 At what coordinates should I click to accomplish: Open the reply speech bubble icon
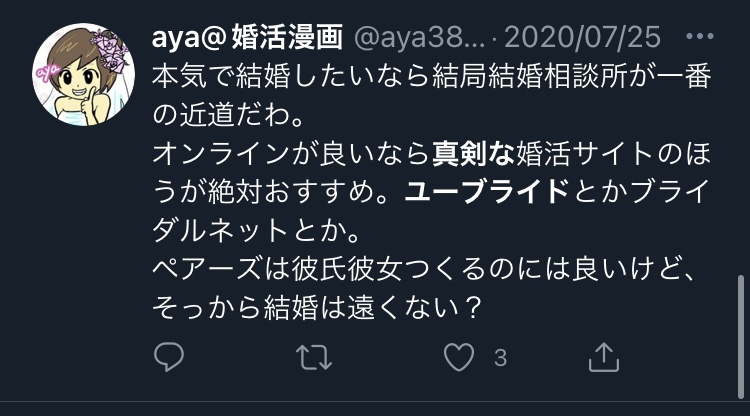[x=169, y=357]
